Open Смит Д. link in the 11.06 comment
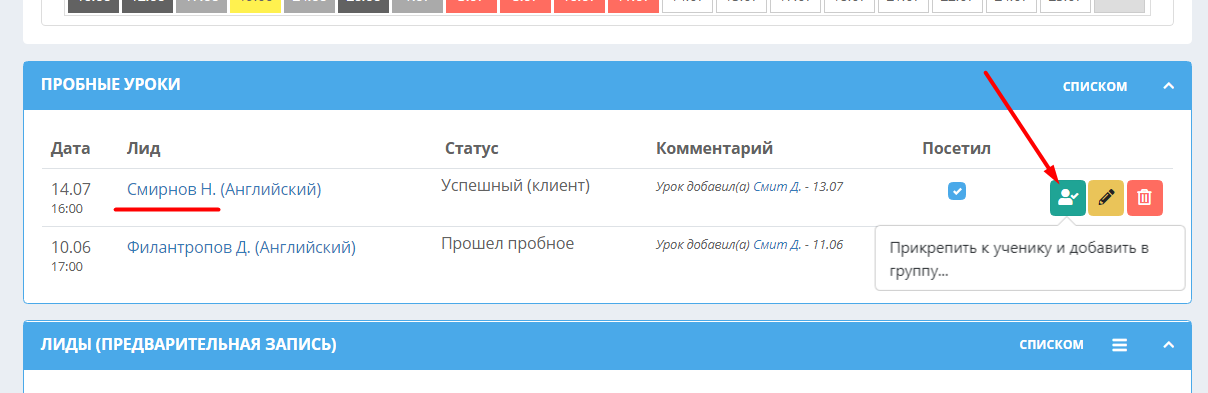Viewport: 1208px width, 393px height. [x=776, y=245]
